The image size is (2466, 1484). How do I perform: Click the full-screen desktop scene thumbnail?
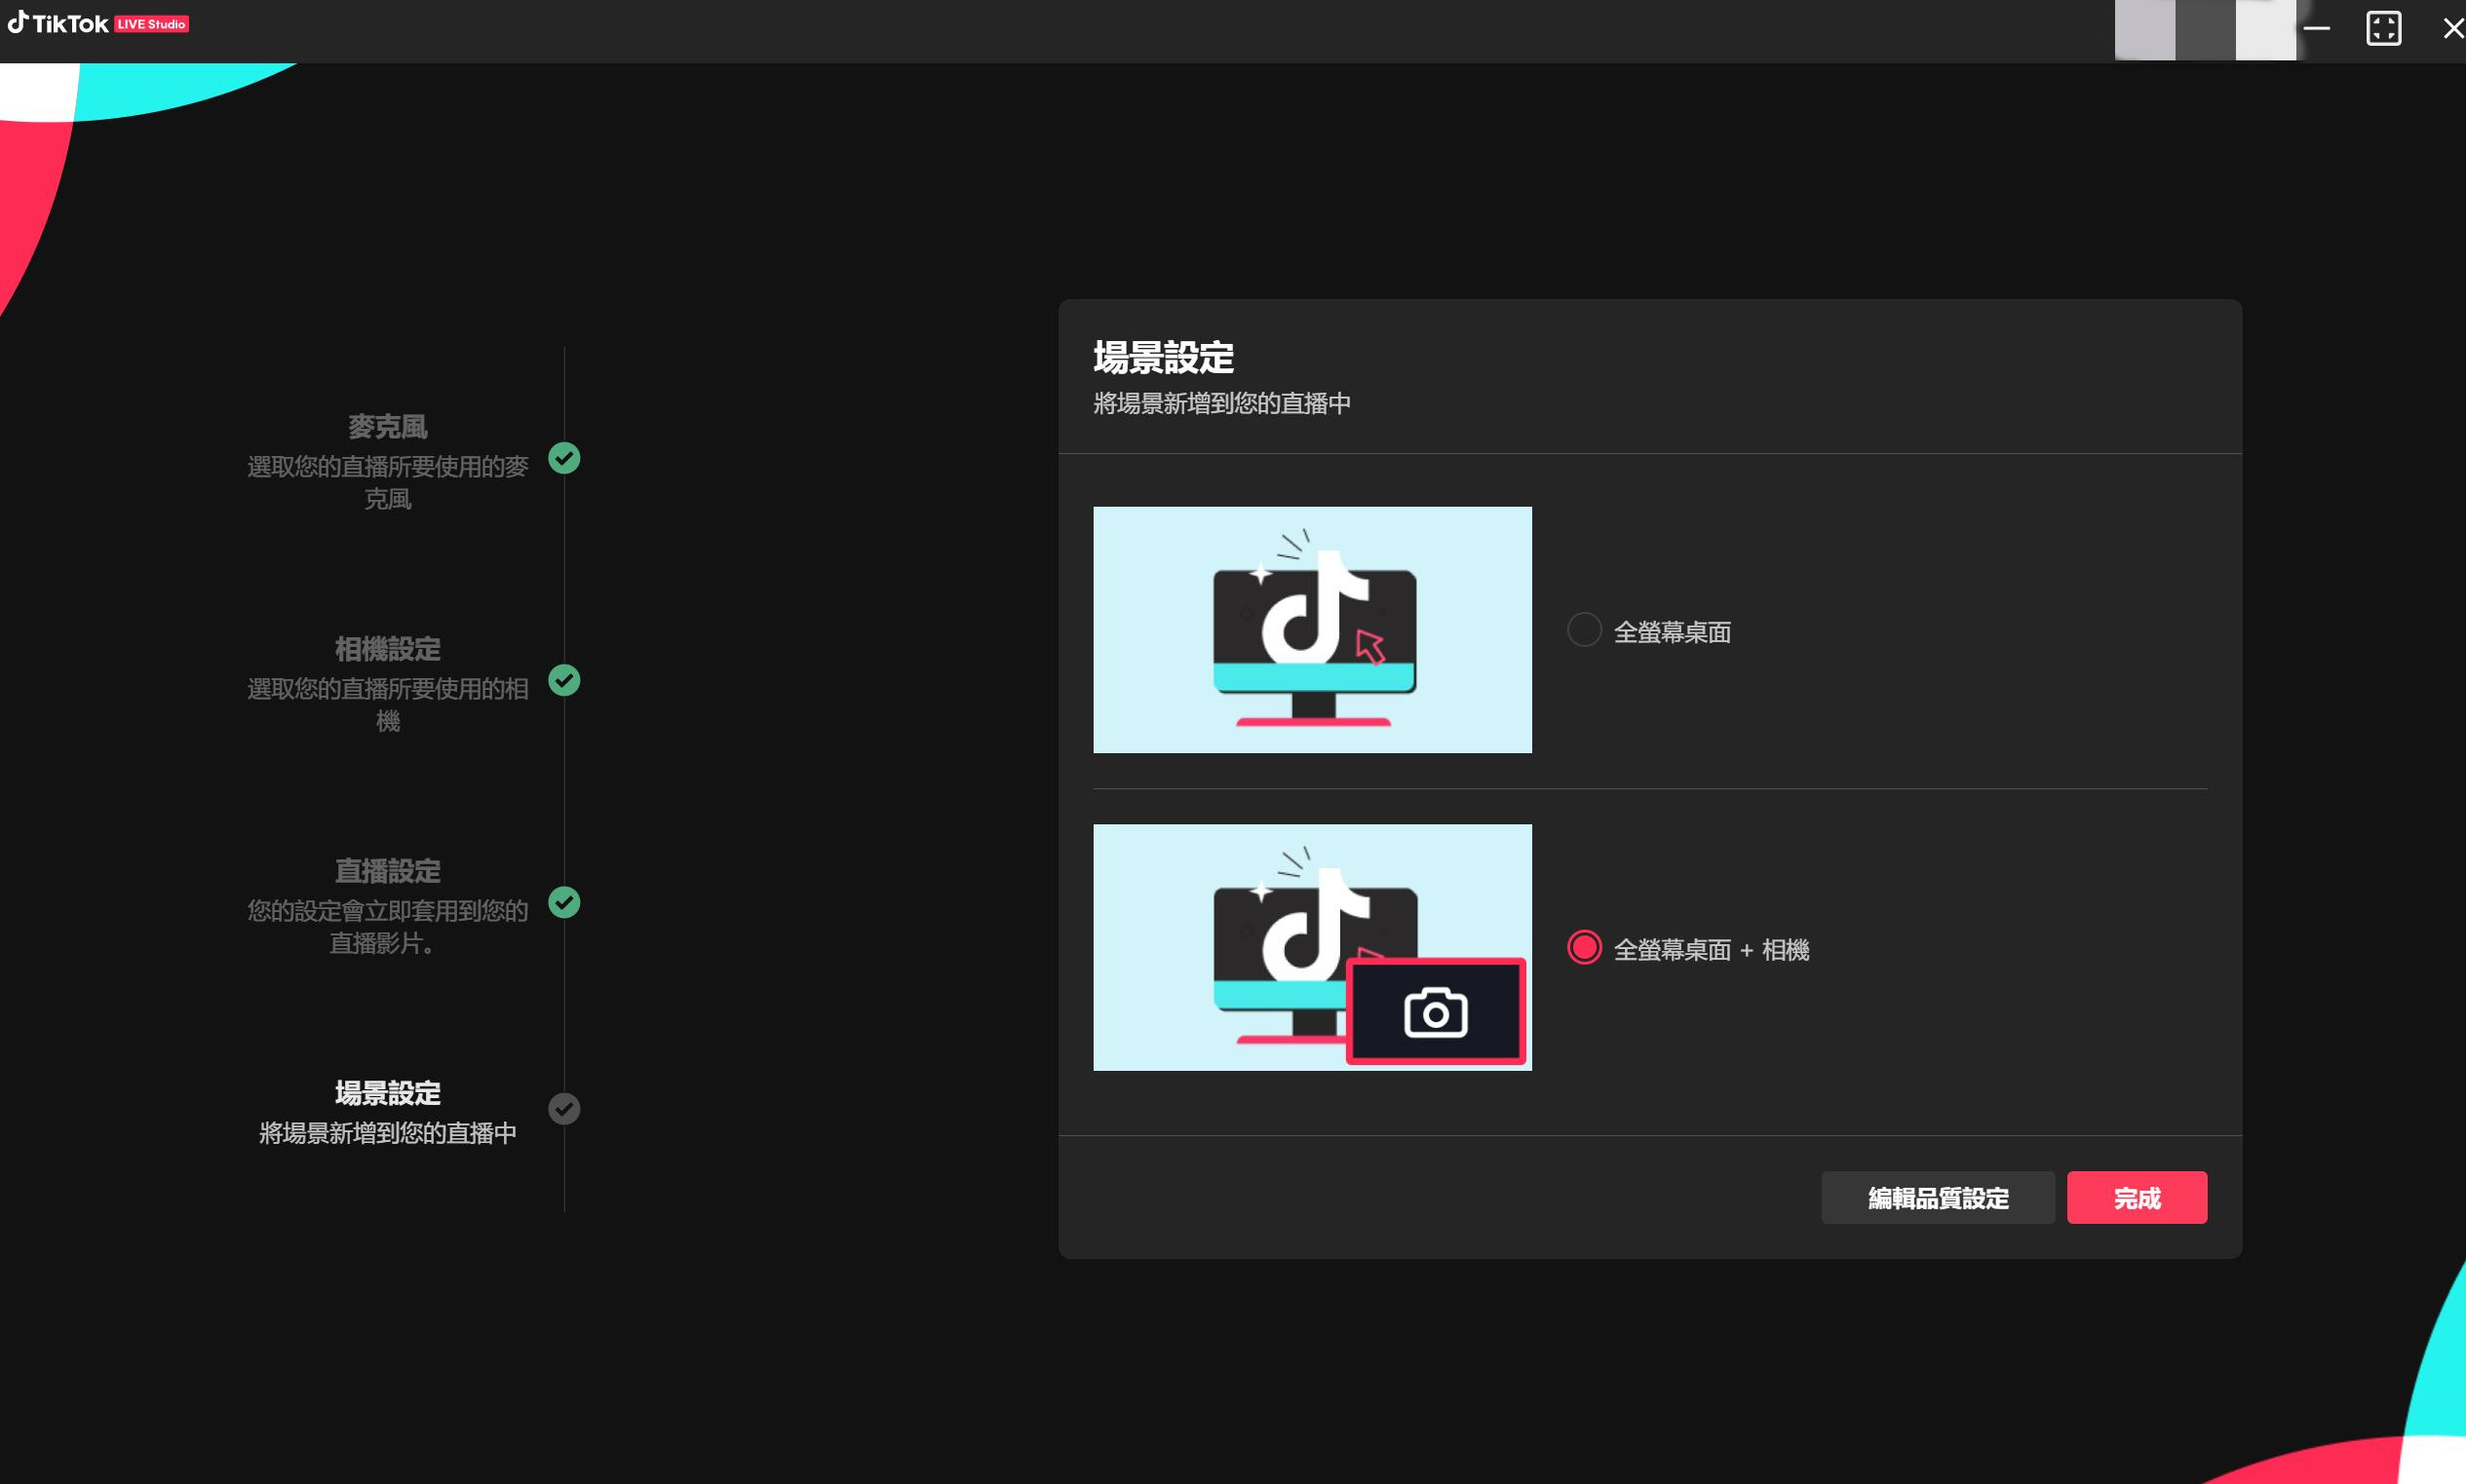[x=1312, y=629]
